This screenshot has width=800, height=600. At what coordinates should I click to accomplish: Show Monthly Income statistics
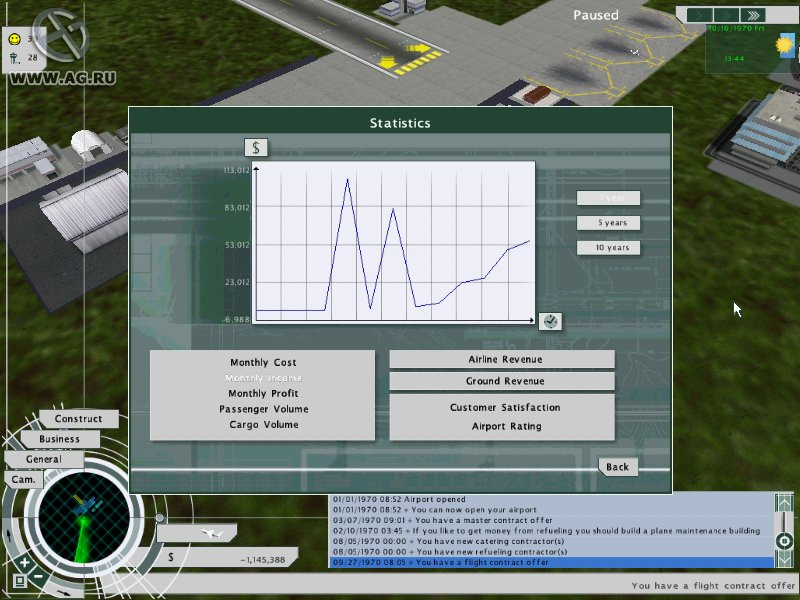263,378
